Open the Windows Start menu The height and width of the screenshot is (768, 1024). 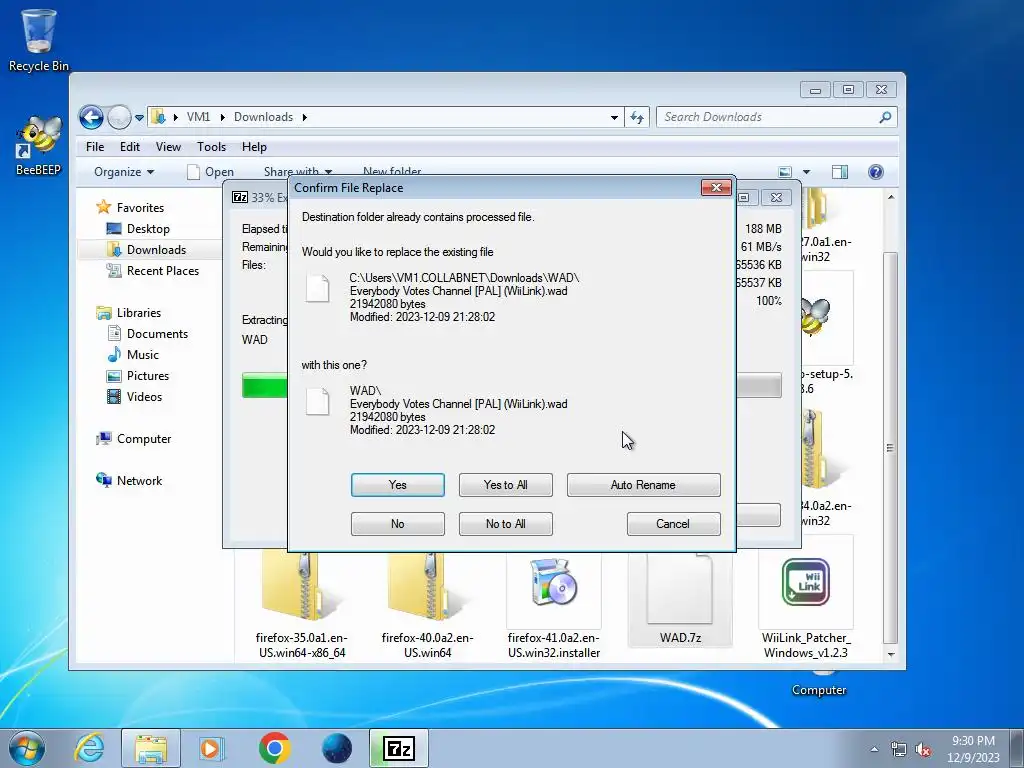(x=27, y=748)
